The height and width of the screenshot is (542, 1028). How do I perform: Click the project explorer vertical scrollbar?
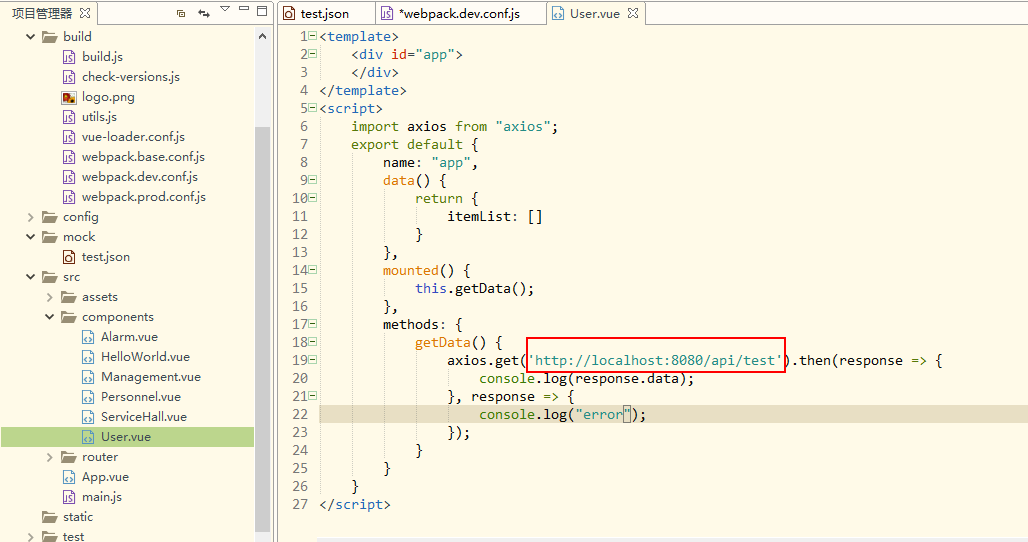tap(262, 328)
